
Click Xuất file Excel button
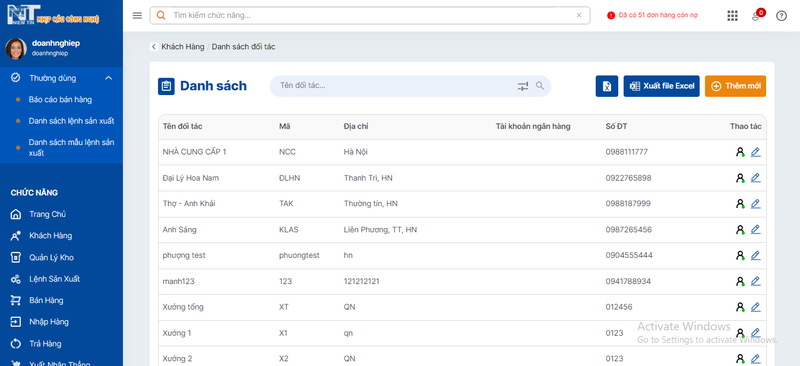pos(661,86)
